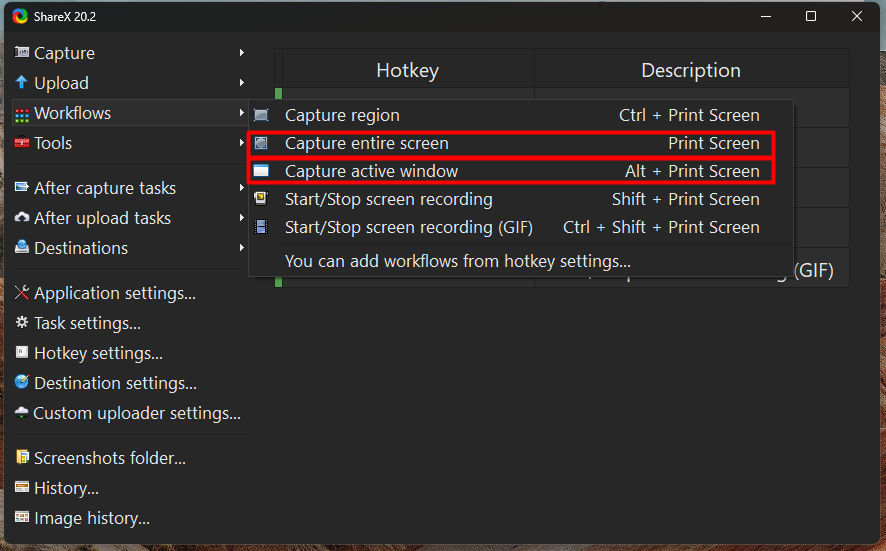The image size is (886, 551).
Task: Open Screenshots folder...
Action: tap(130, 458)
